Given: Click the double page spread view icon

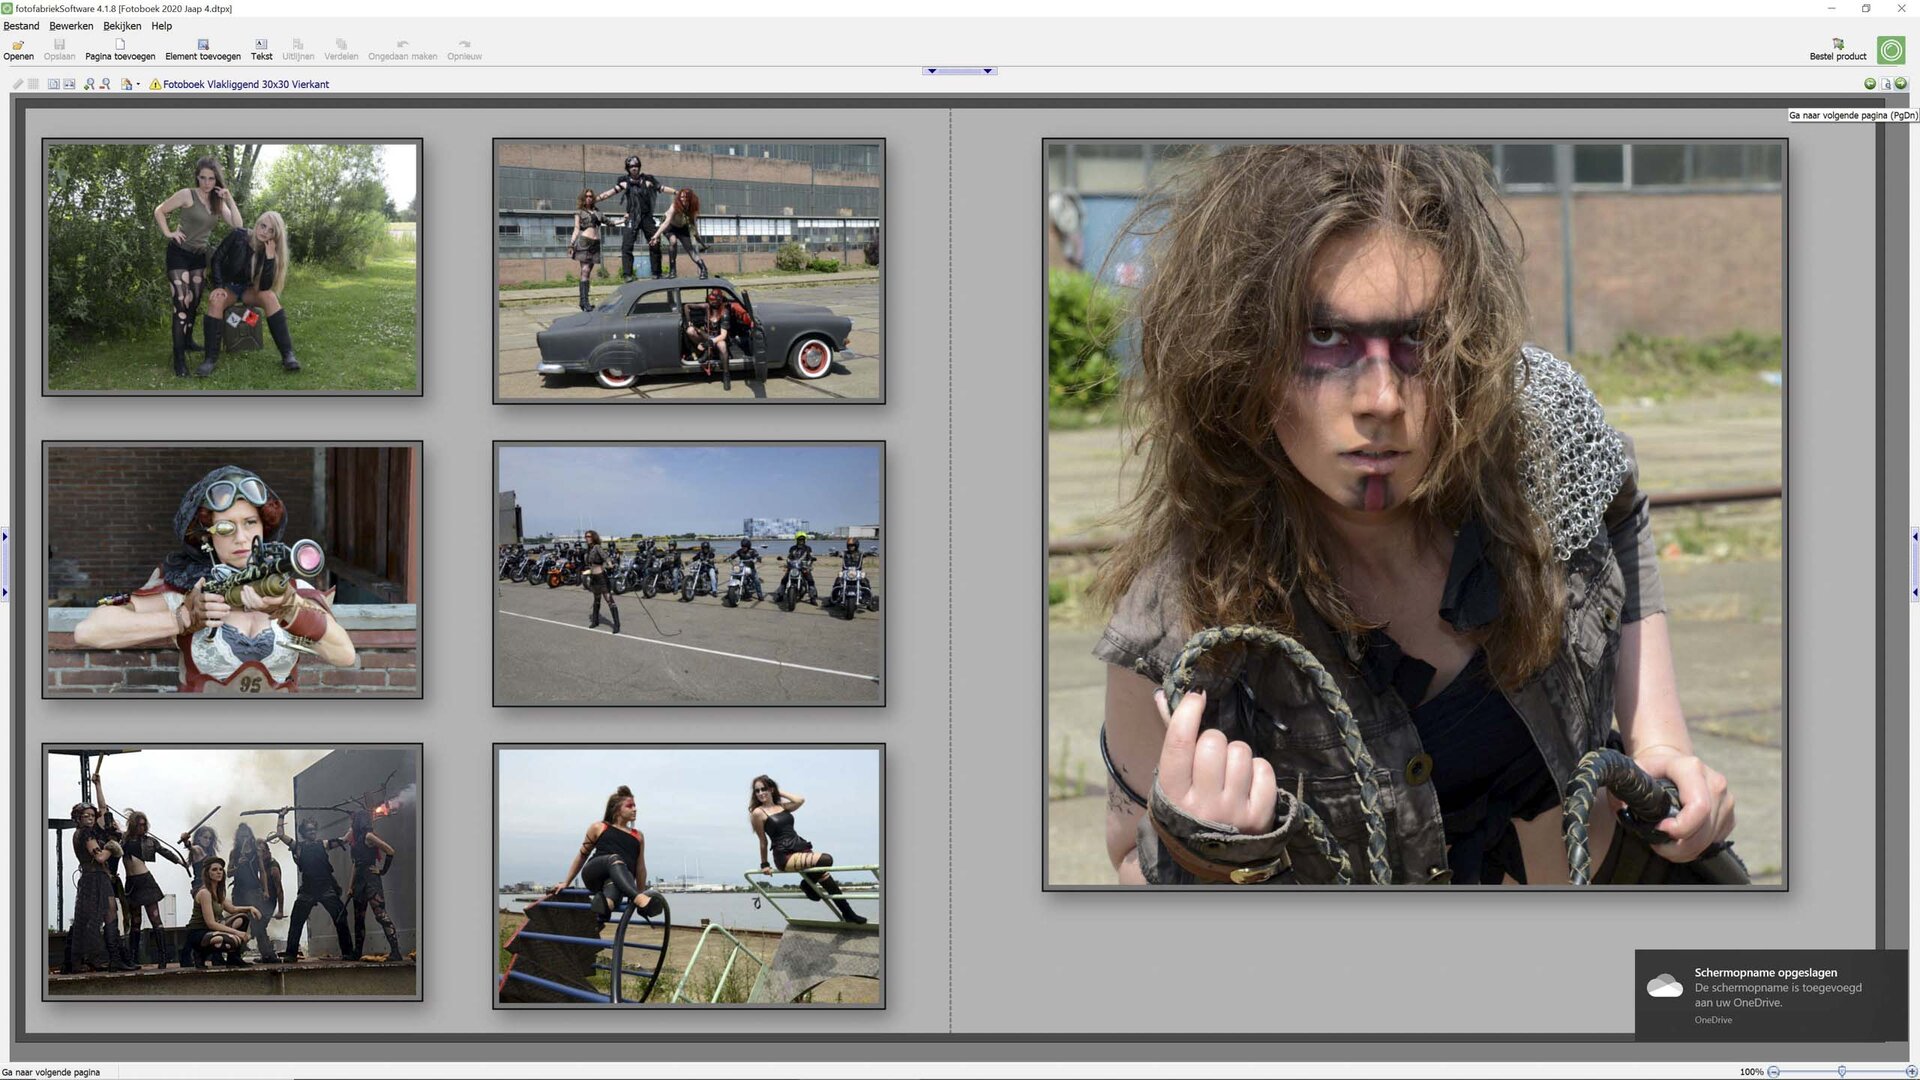Looking at the screenshot, I should (69, 84).
